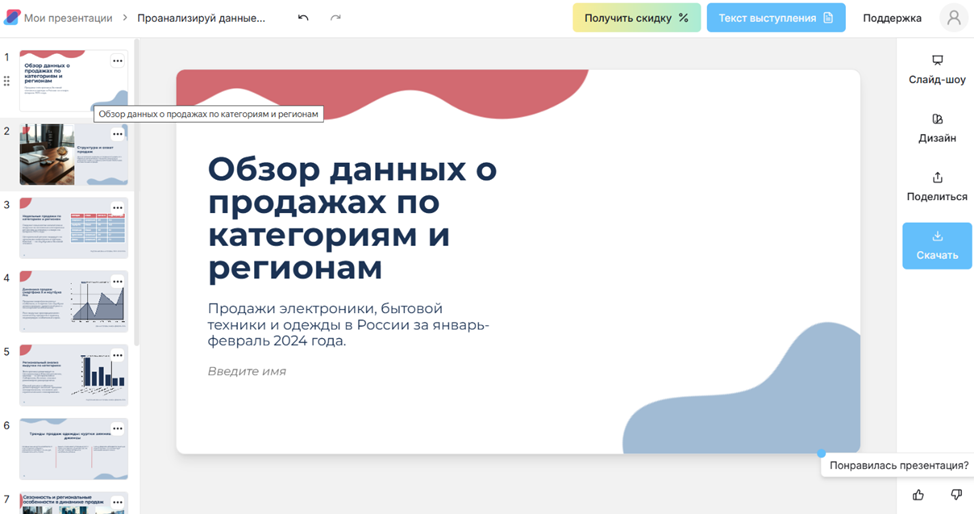This screenshot has height=514, width=974.
Task: Open slide 4 options menu
Action: click(117, 282)
